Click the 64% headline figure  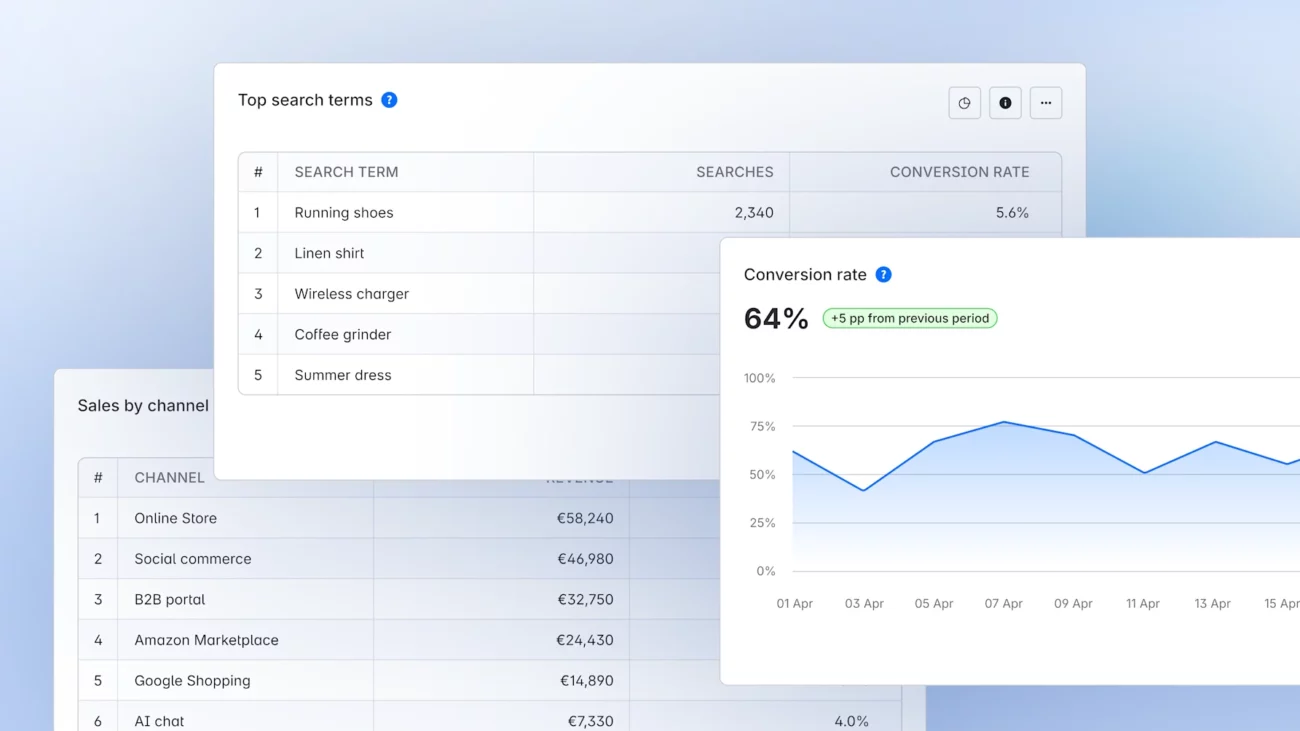click(x=776, y=319)
